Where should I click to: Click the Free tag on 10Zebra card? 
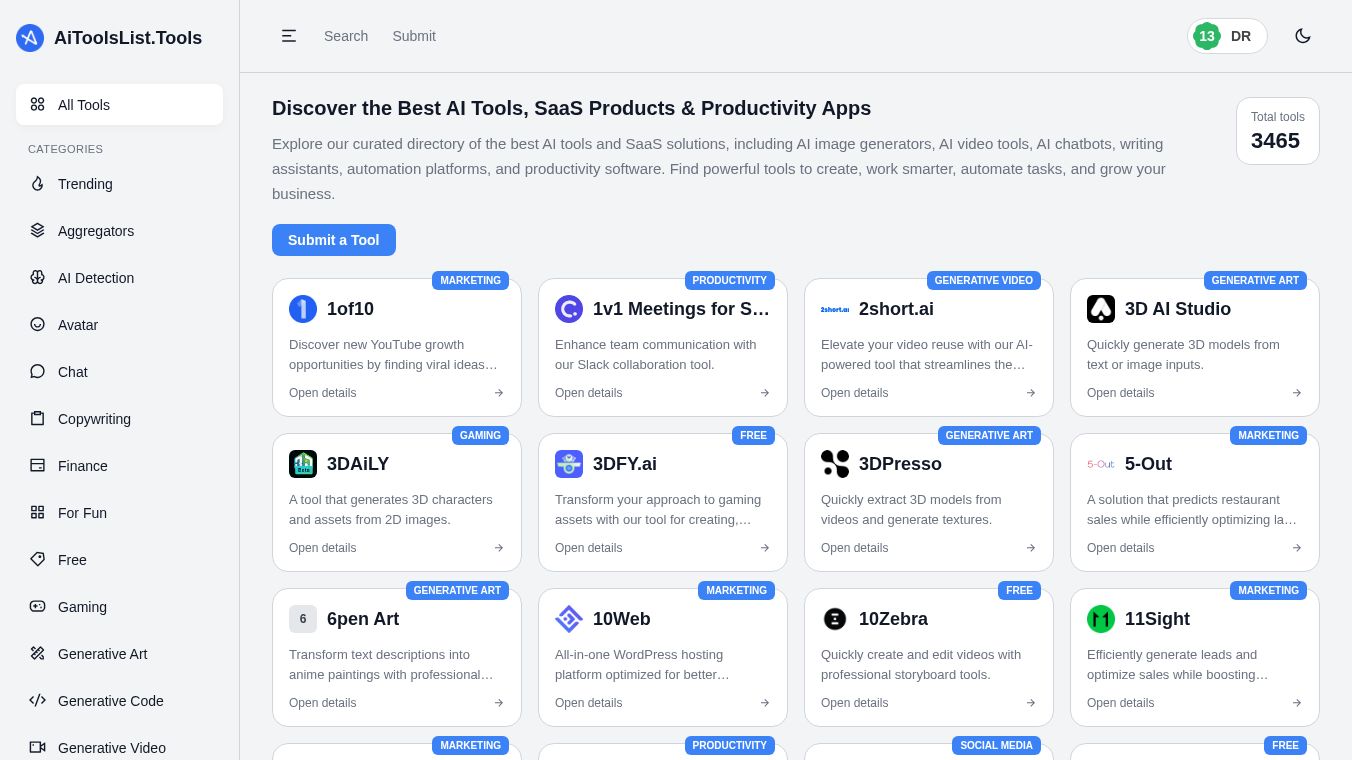pyautogui.click(x=1019, y=591)
